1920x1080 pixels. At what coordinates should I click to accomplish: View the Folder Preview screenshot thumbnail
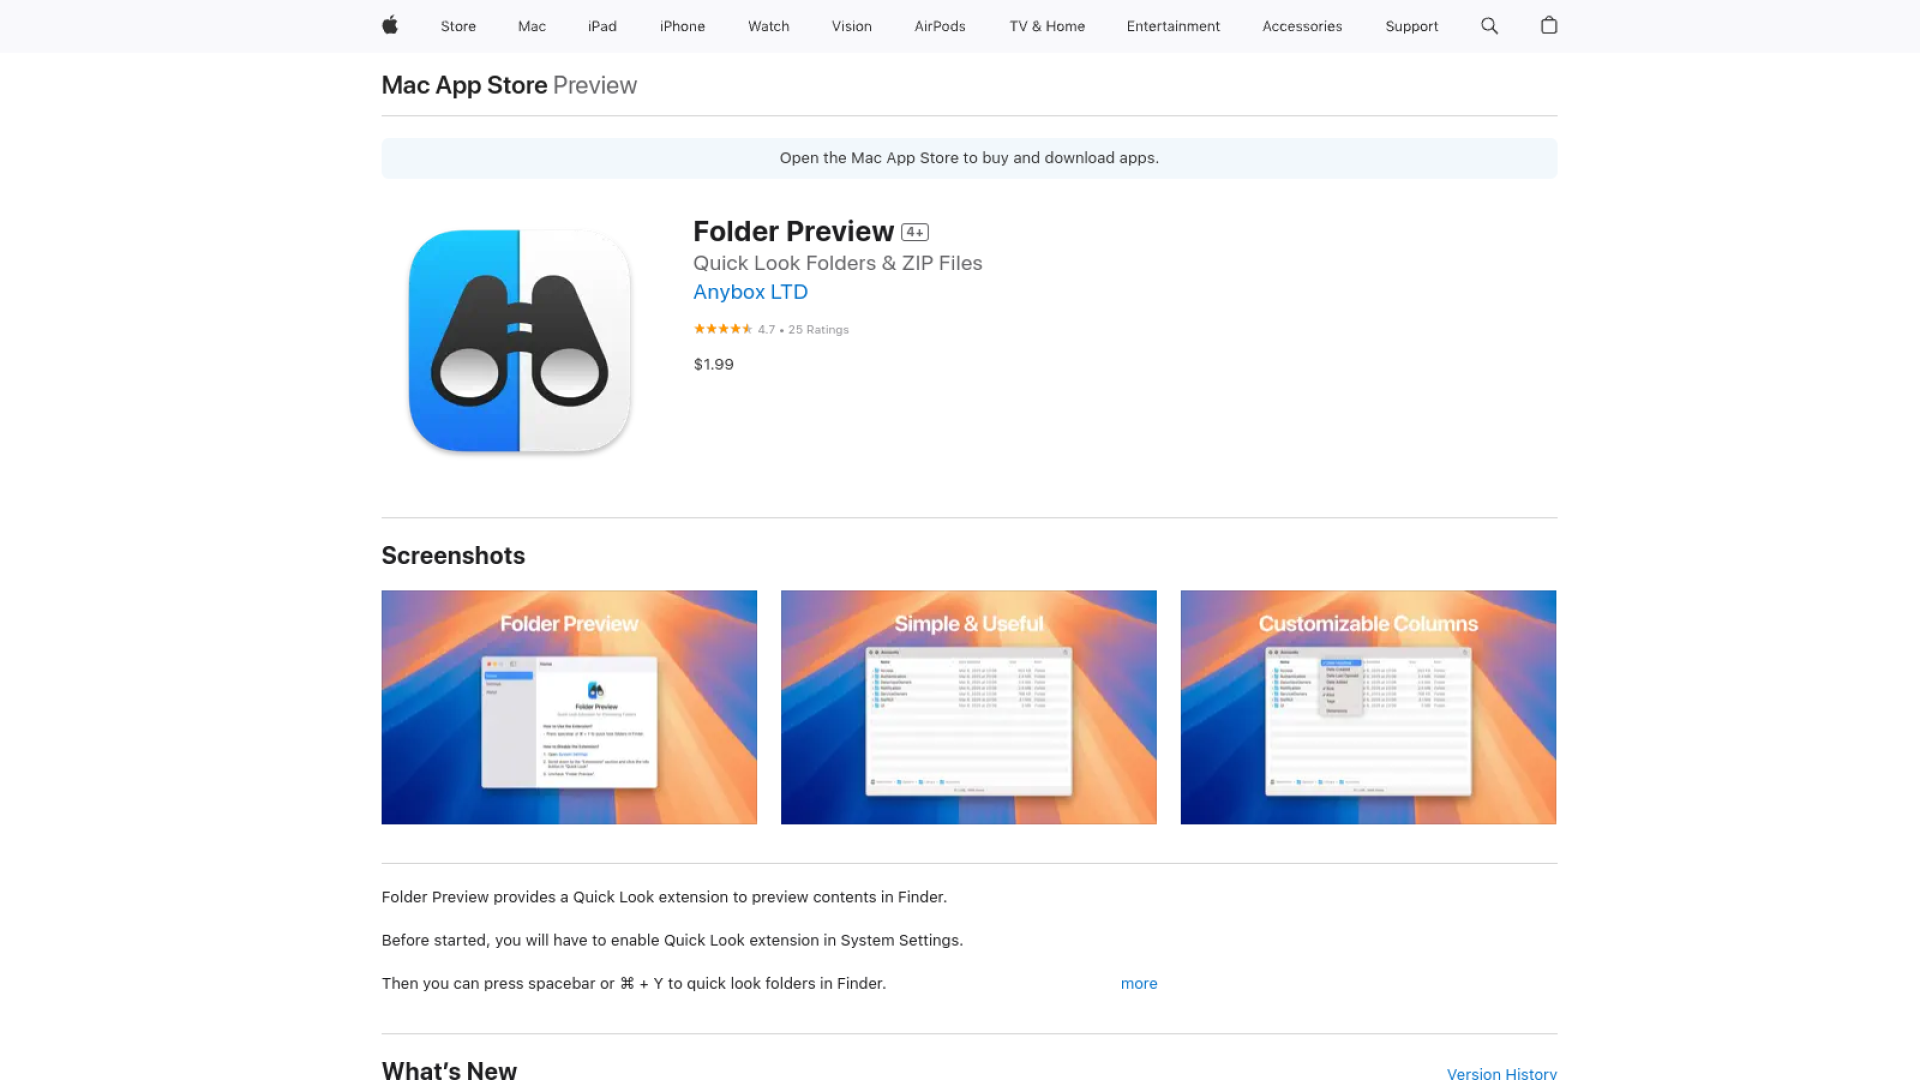[x=569, y=707]
